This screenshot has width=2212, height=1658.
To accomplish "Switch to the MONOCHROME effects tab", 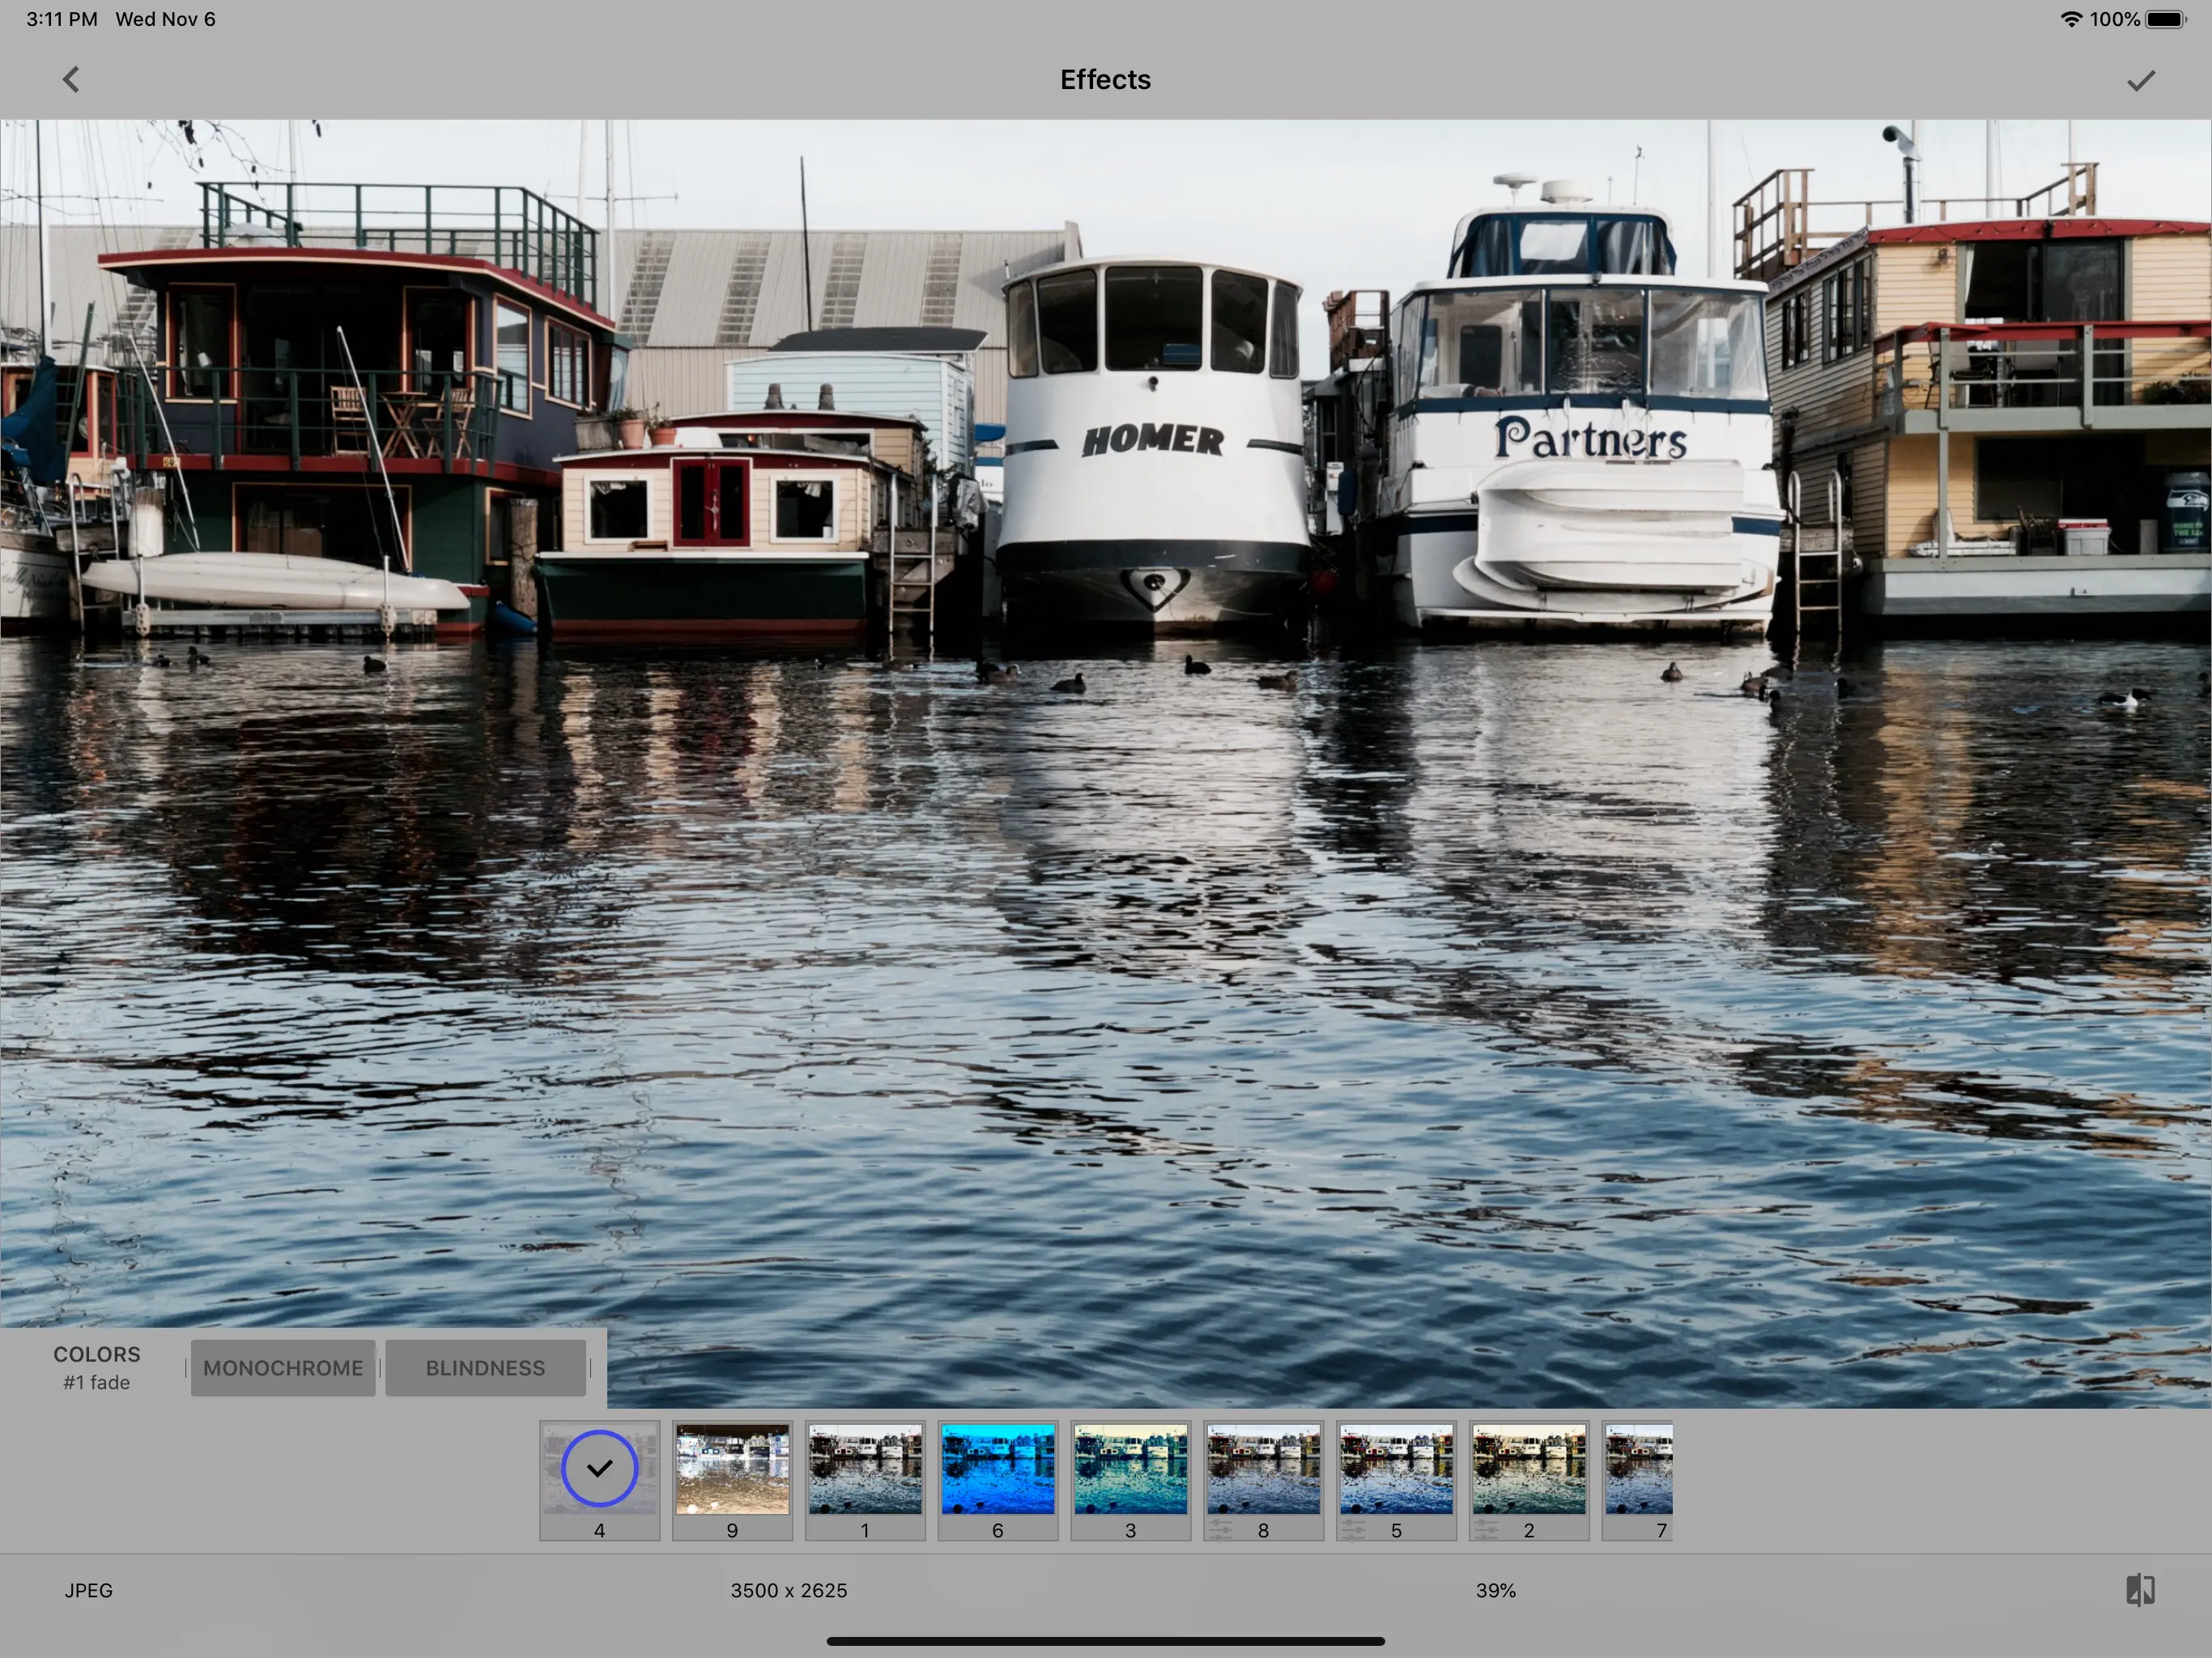I will click(x=283, y=1368).
